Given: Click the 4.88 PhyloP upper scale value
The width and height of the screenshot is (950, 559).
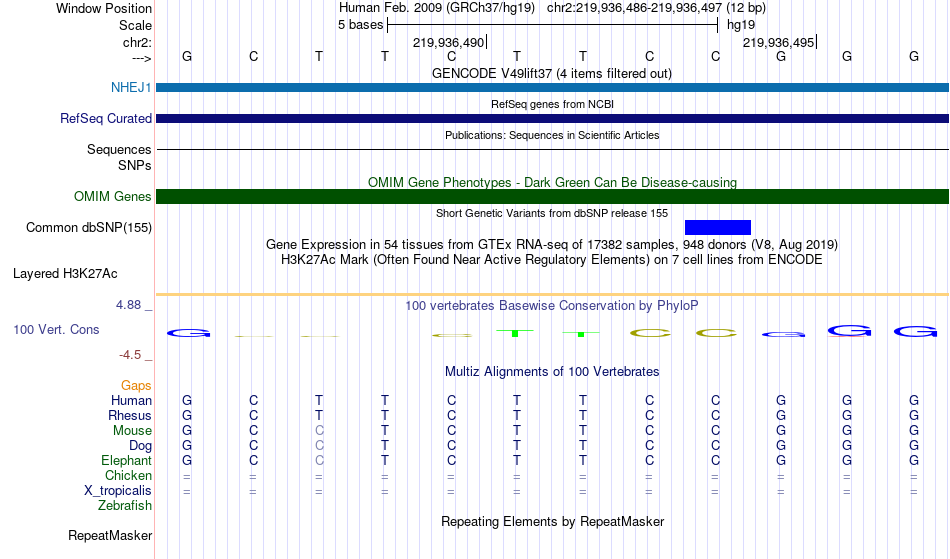Looking at the screenshot, I should click(x=128, y=305).
